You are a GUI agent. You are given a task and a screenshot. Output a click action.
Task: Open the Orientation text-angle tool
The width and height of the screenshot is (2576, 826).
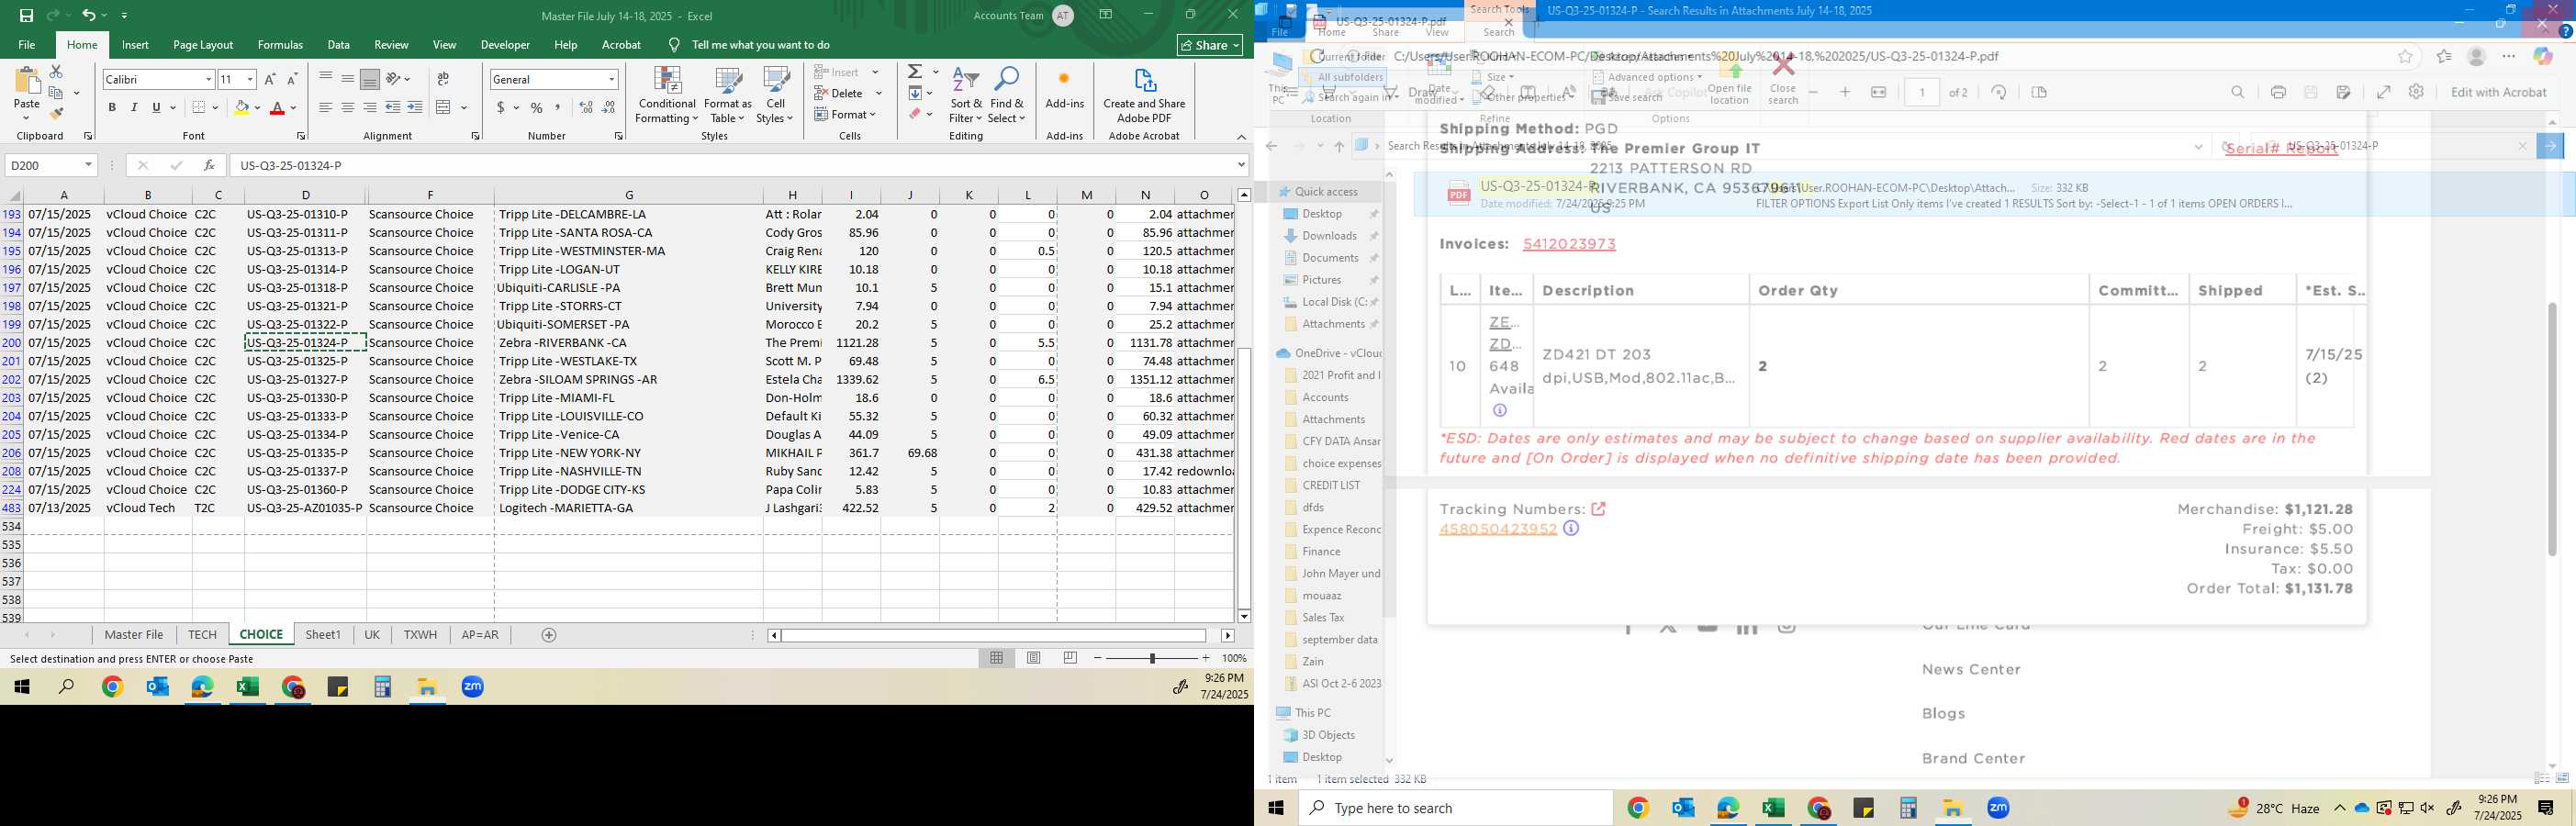pos(394,79)
